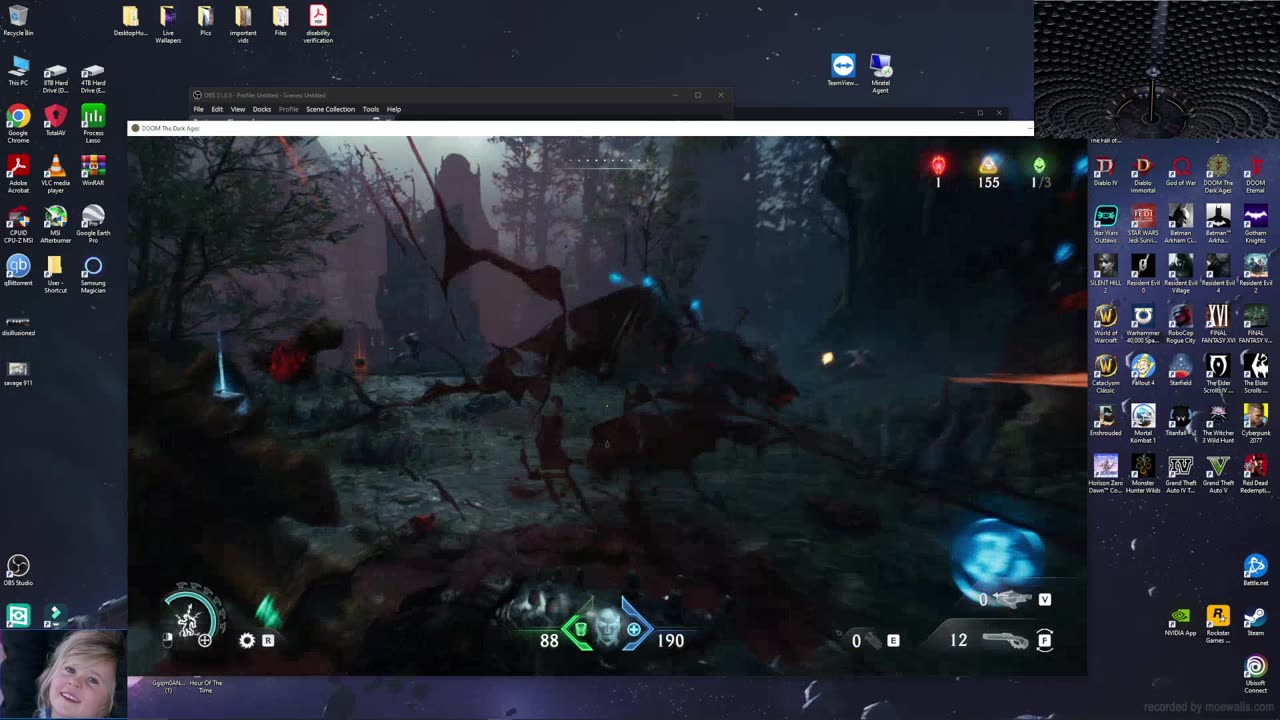
Task: Open the User Shortcut folder
Action: (55, 274)
